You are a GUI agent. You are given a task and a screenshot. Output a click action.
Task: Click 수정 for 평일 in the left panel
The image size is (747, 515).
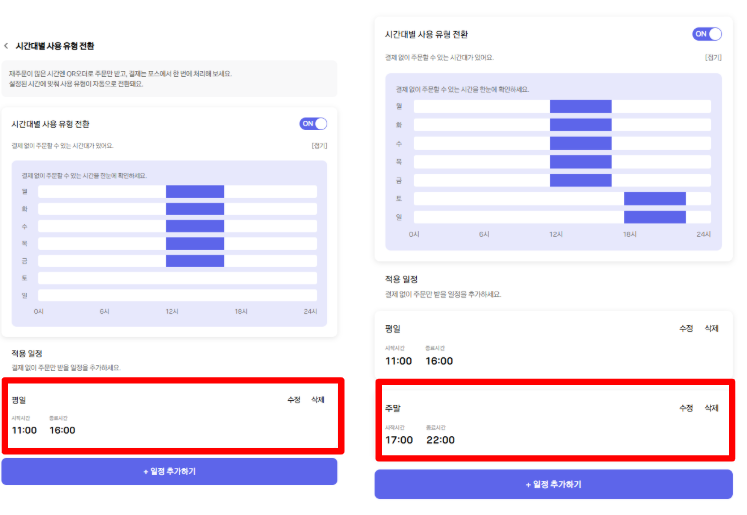point(294,399)
